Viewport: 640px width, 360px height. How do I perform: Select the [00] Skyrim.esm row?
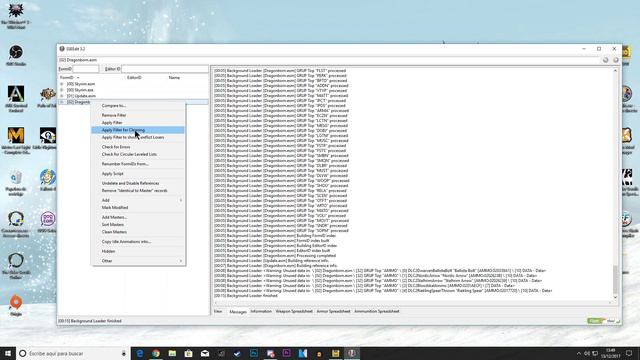pyautogui.click(x=133, y=84)
